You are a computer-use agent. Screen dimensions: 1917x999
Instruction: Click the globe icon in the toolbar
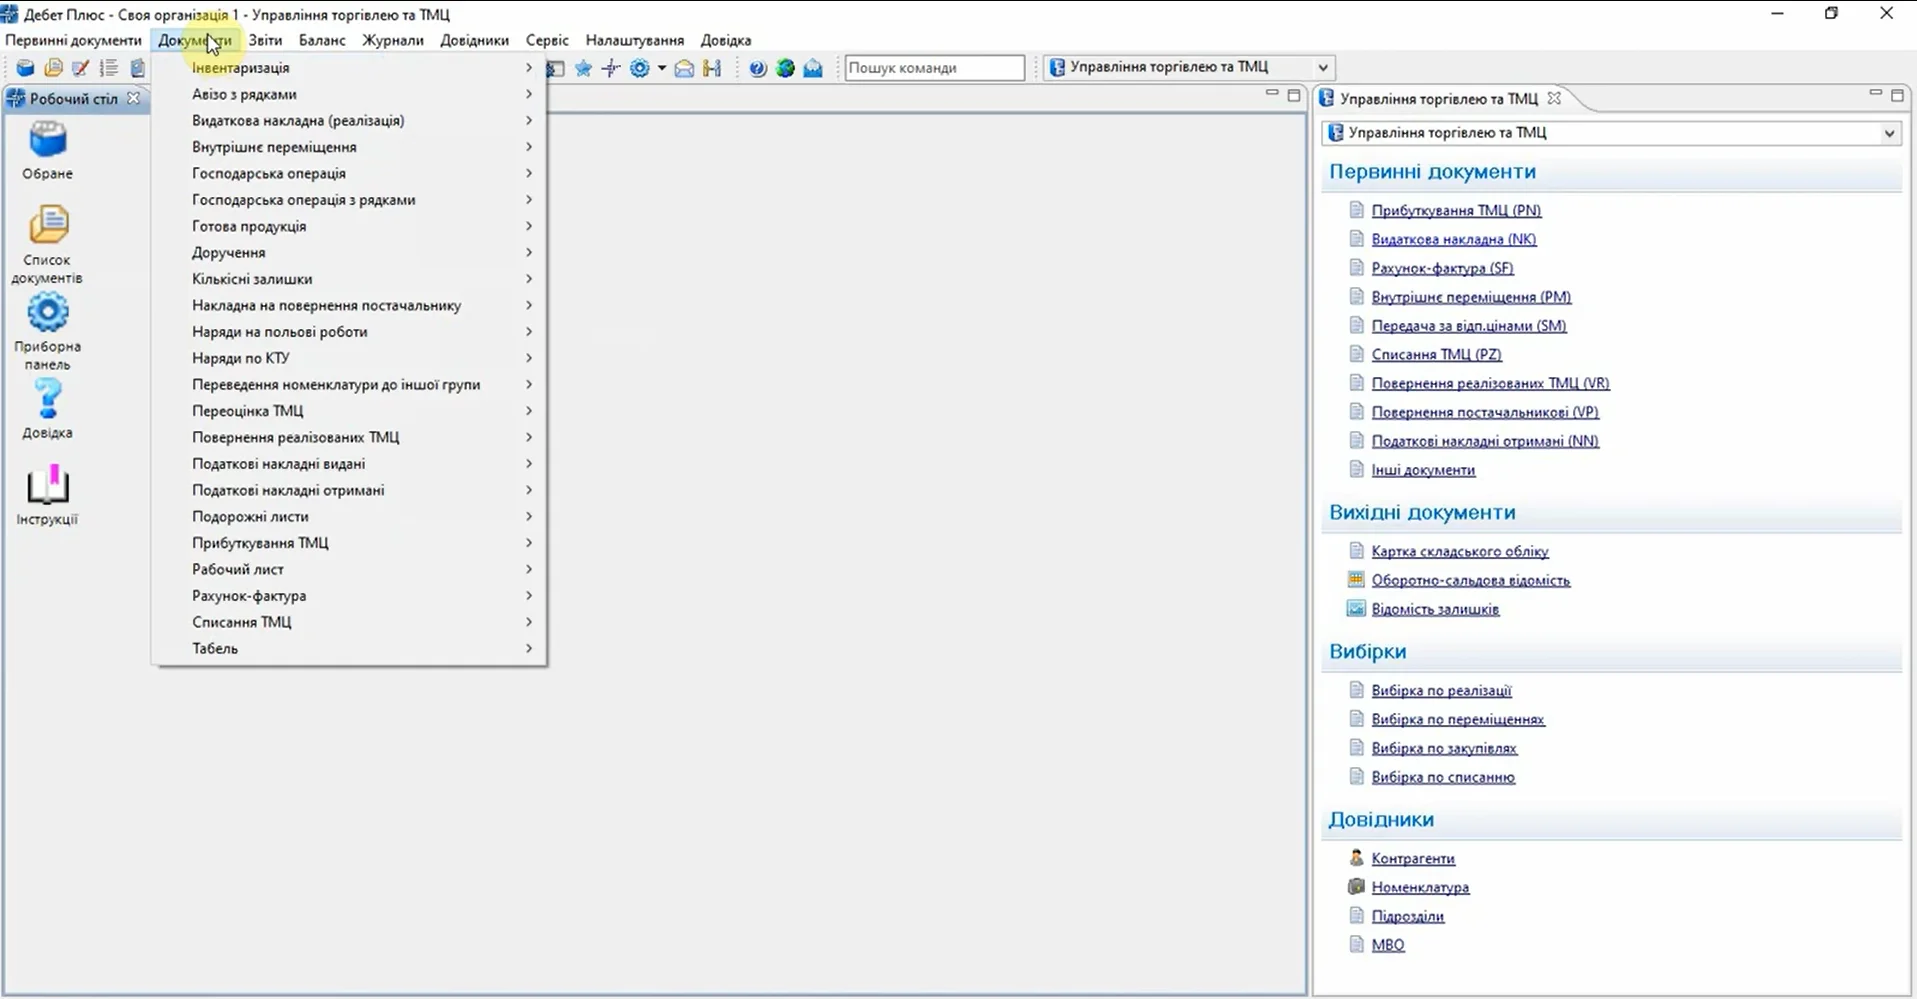pos(785,68)
